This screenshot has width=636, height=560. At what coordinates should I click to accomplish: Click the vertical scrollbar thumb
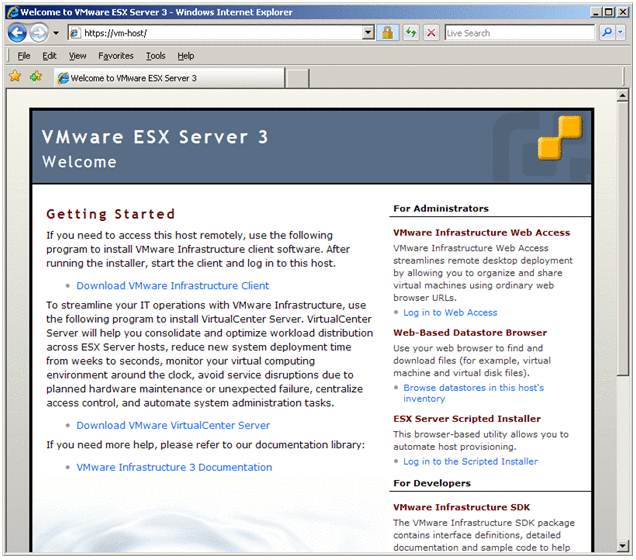click(x=623, y=239)
